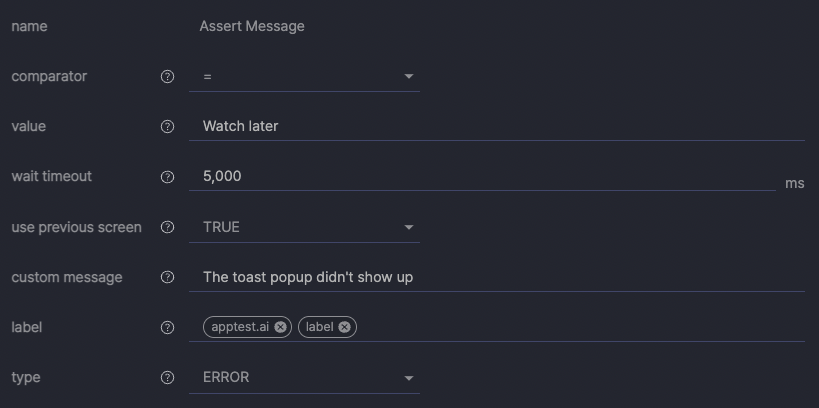Click empty area of label input
This screenshot has height=408, width=819.
[x=580, y=328]
